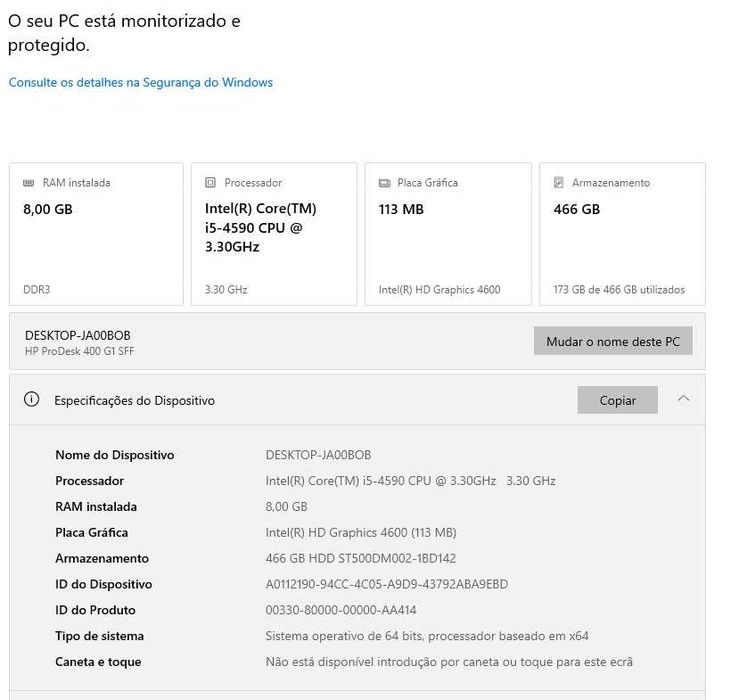Select Intel(R) HD Graphics 4600 in graphics card
The image size is (747, 700).
tap(439, 290)
